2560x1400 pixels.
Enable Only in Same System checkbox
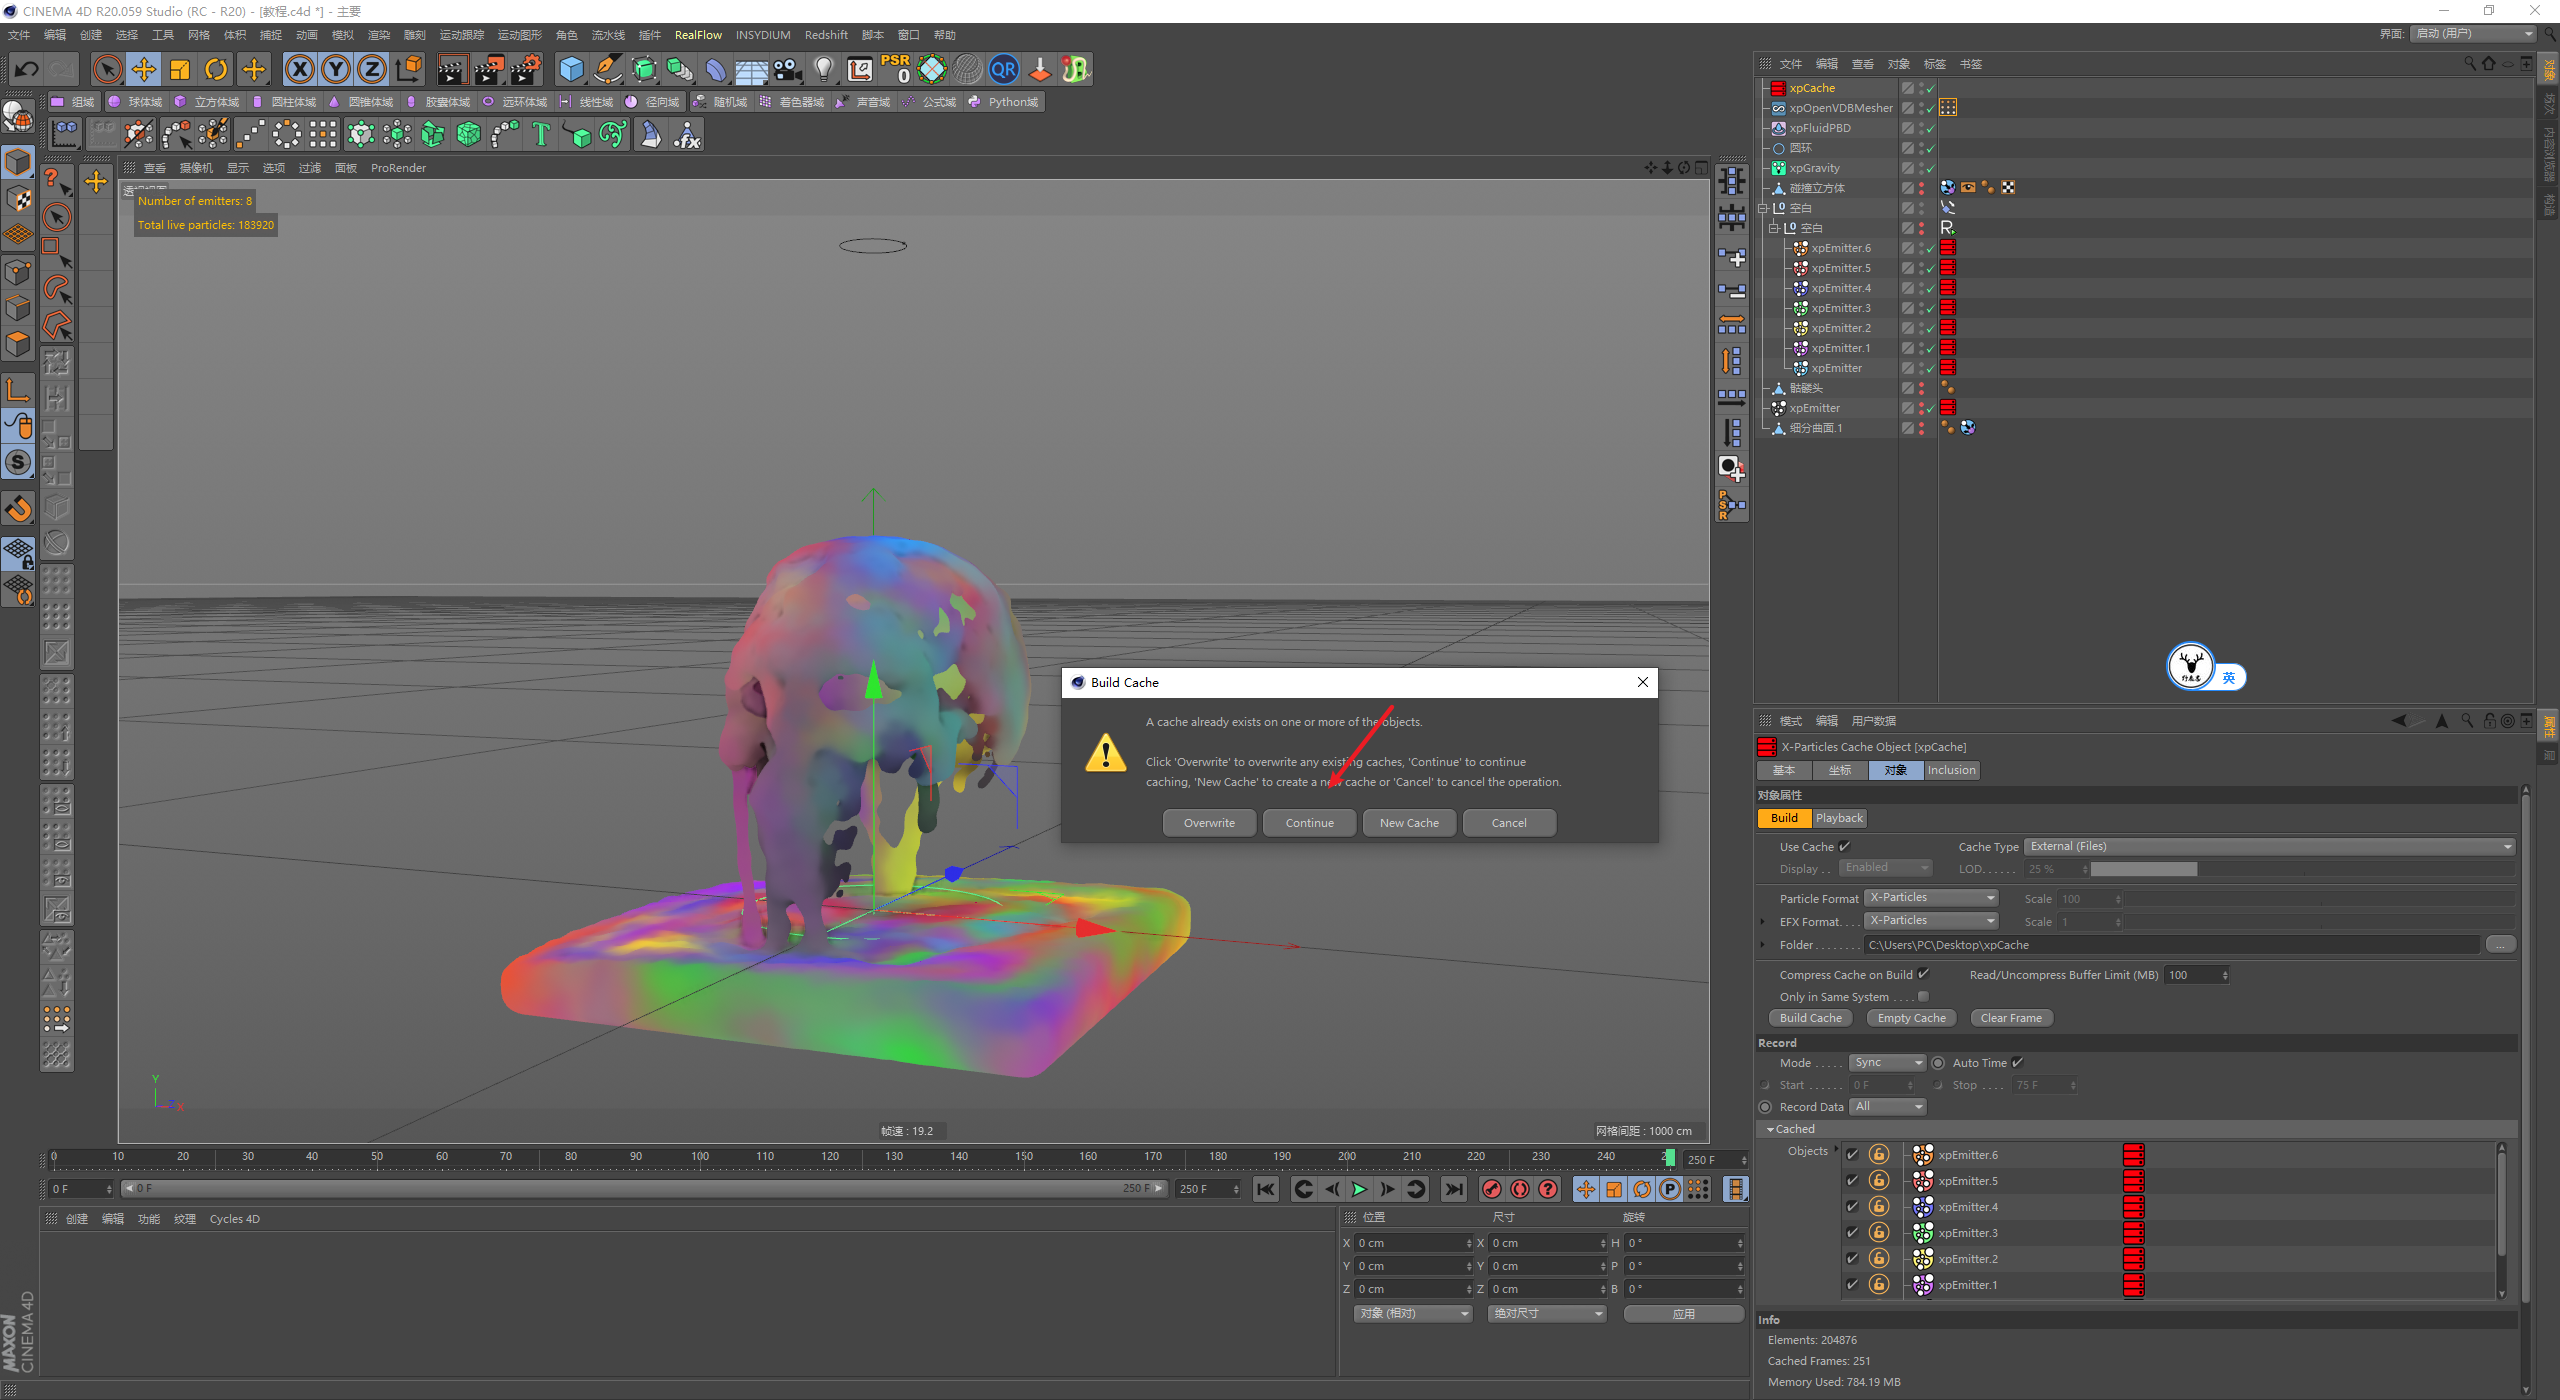coord(1923,996)
